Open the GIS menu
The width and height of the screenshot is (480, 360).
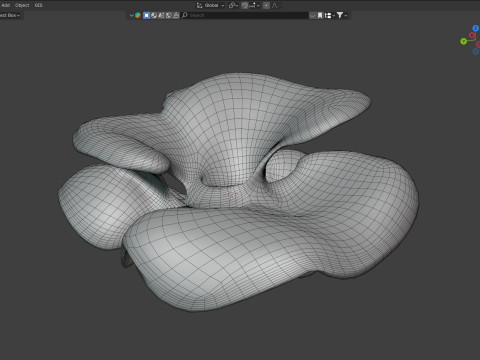[38, 5]
